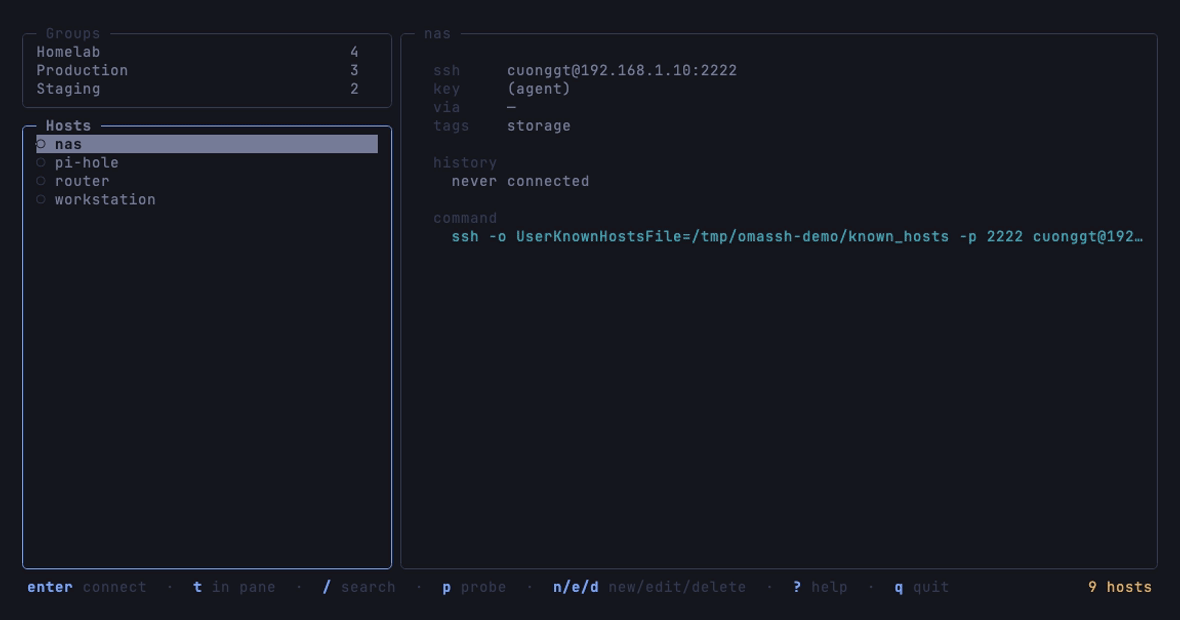This screenshot has width=1180, height=620.
Task: Click the t in pane shortcut
Action: [x=234, y=587]
